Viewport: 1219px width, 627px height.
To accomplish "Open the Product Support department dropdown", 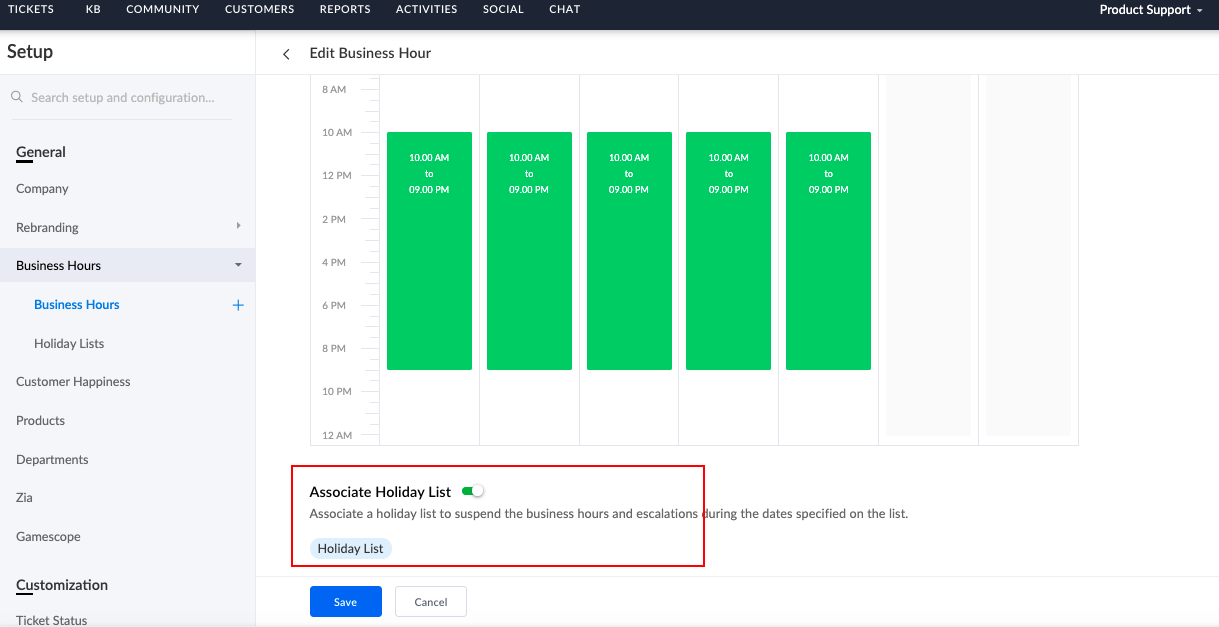I will pos(1151,10).
